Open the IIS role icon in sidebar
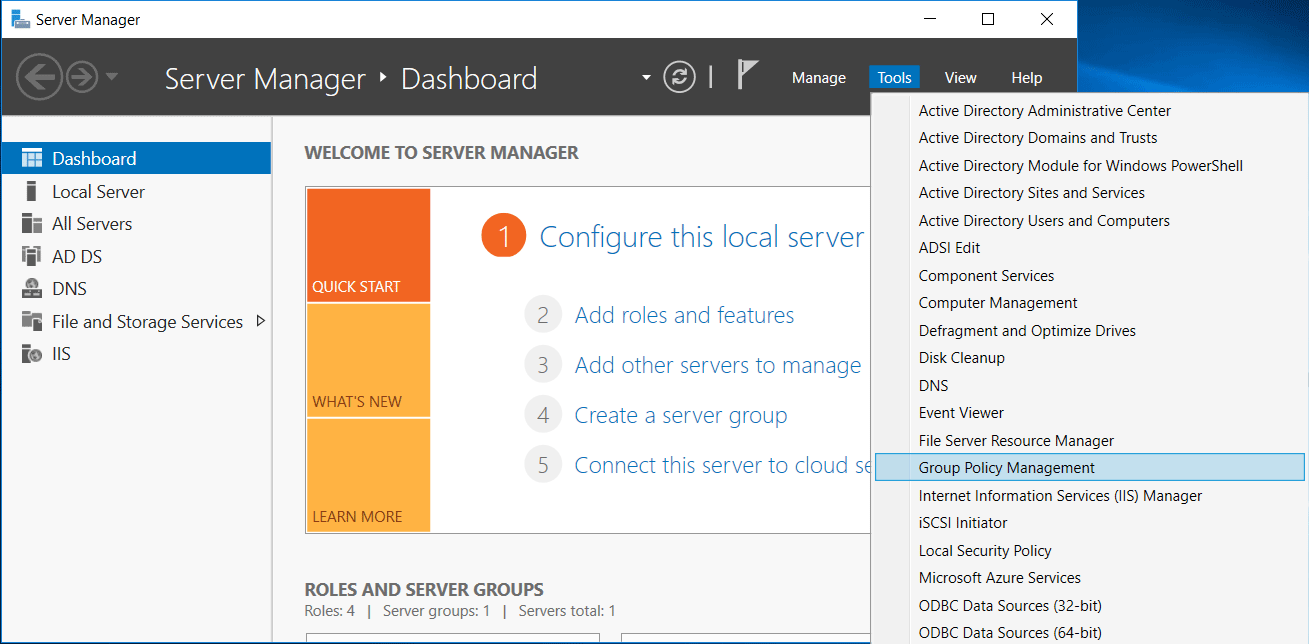 (32, 354)
